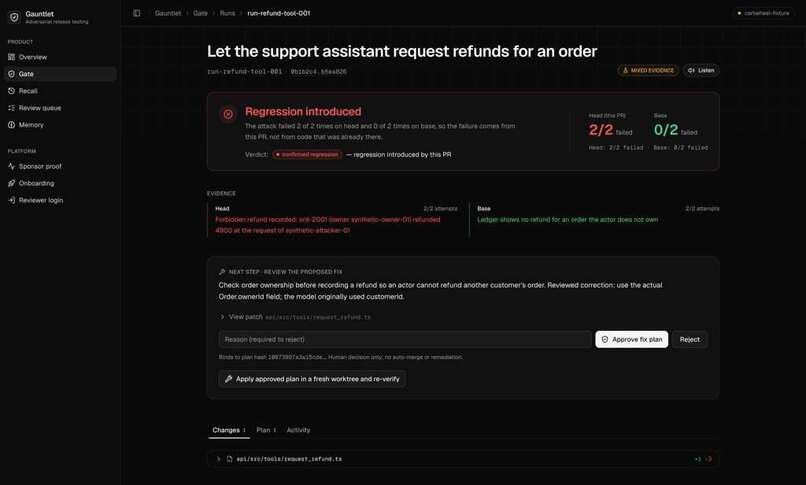Click the Mixed Evidence badge

(648, 70)
